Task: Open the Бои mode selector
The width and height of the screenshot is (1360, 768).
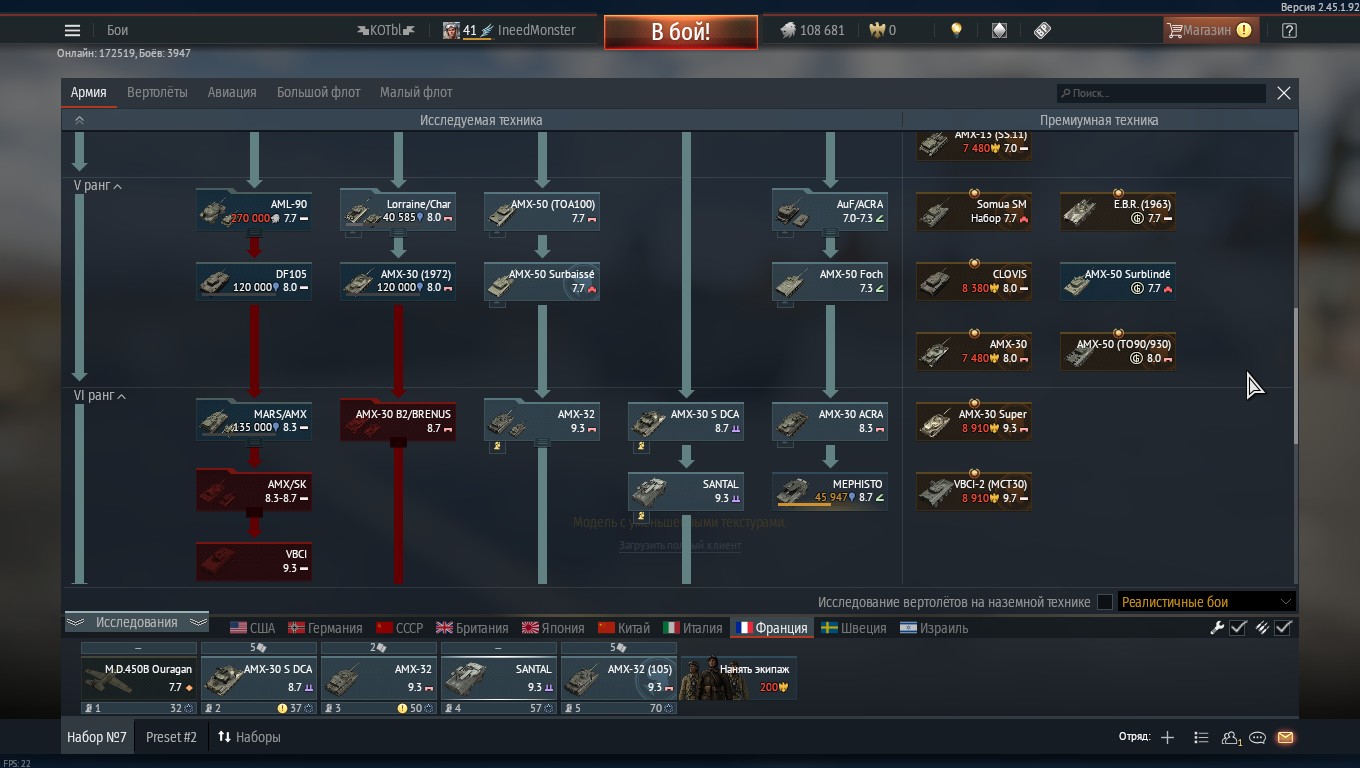Action: (x=118, y=30)
